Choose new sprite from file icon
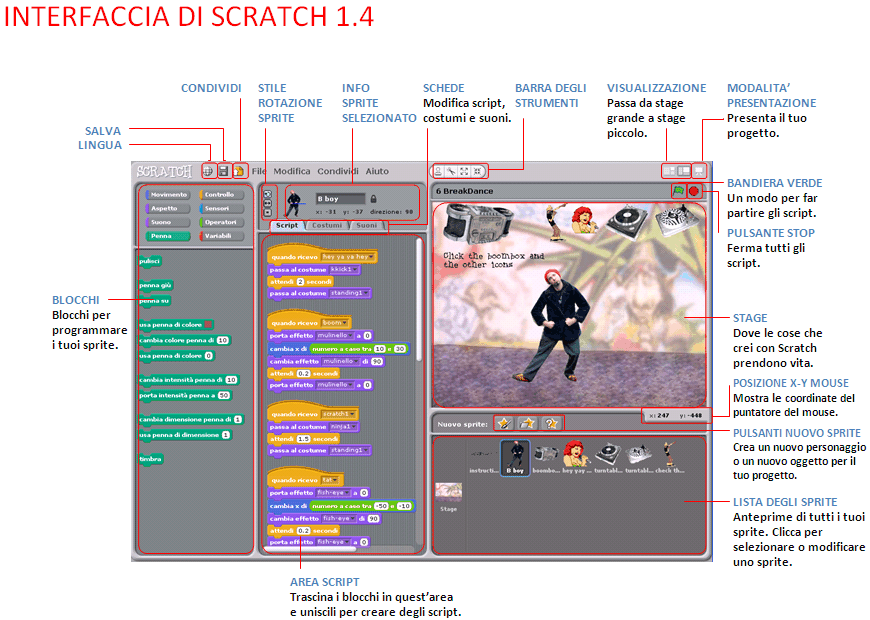The image size is (870, 620). coord(527,424)
